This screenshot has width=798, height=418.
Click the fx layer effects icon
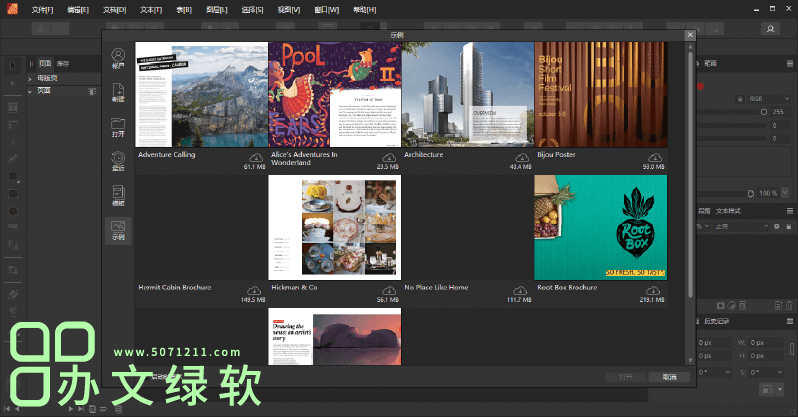coord(743,305)
